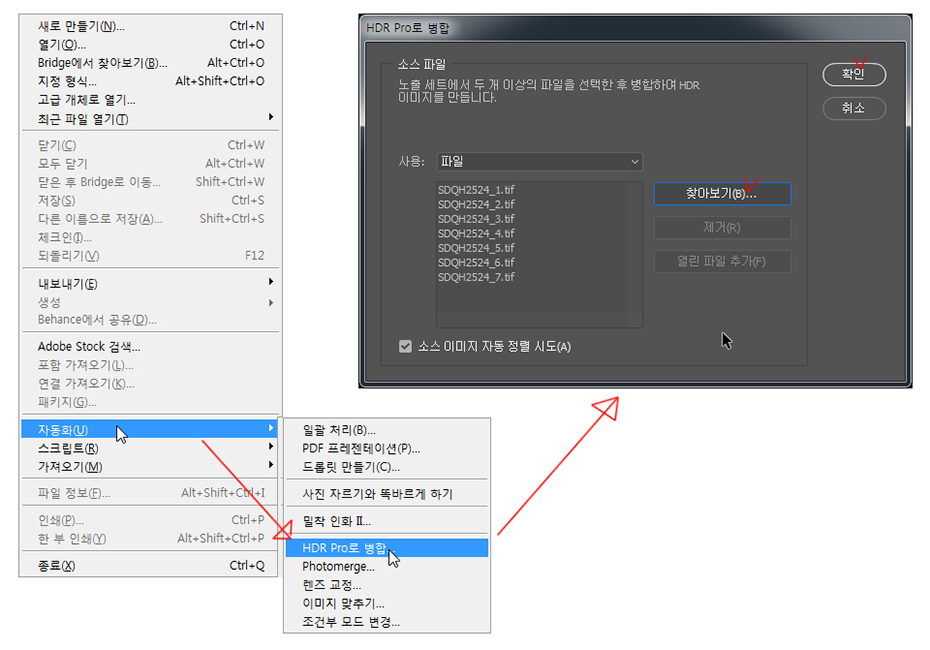Click 지정 형식 menu item
The image size is (930, 650).
point(151,81)
